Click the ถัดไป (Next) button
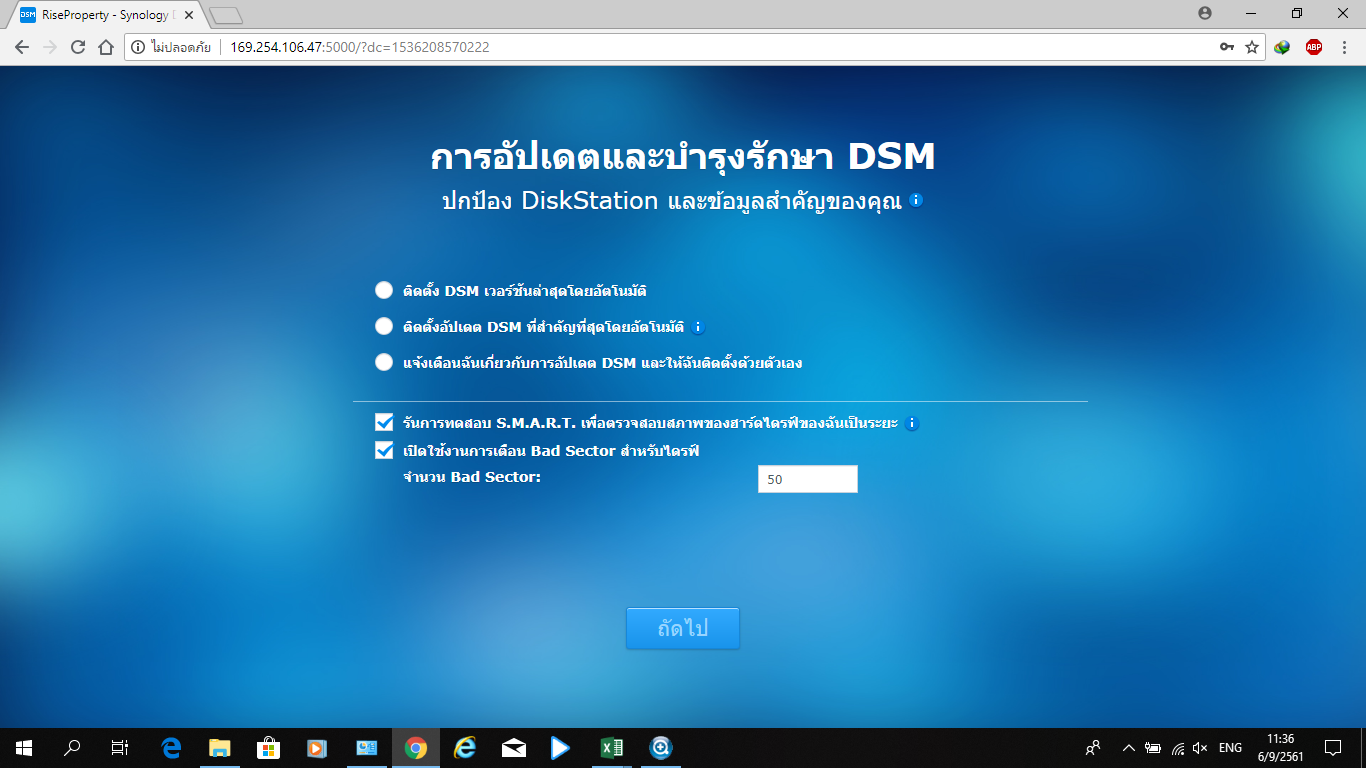This screenshot has width=1366, height=768. 682,628
